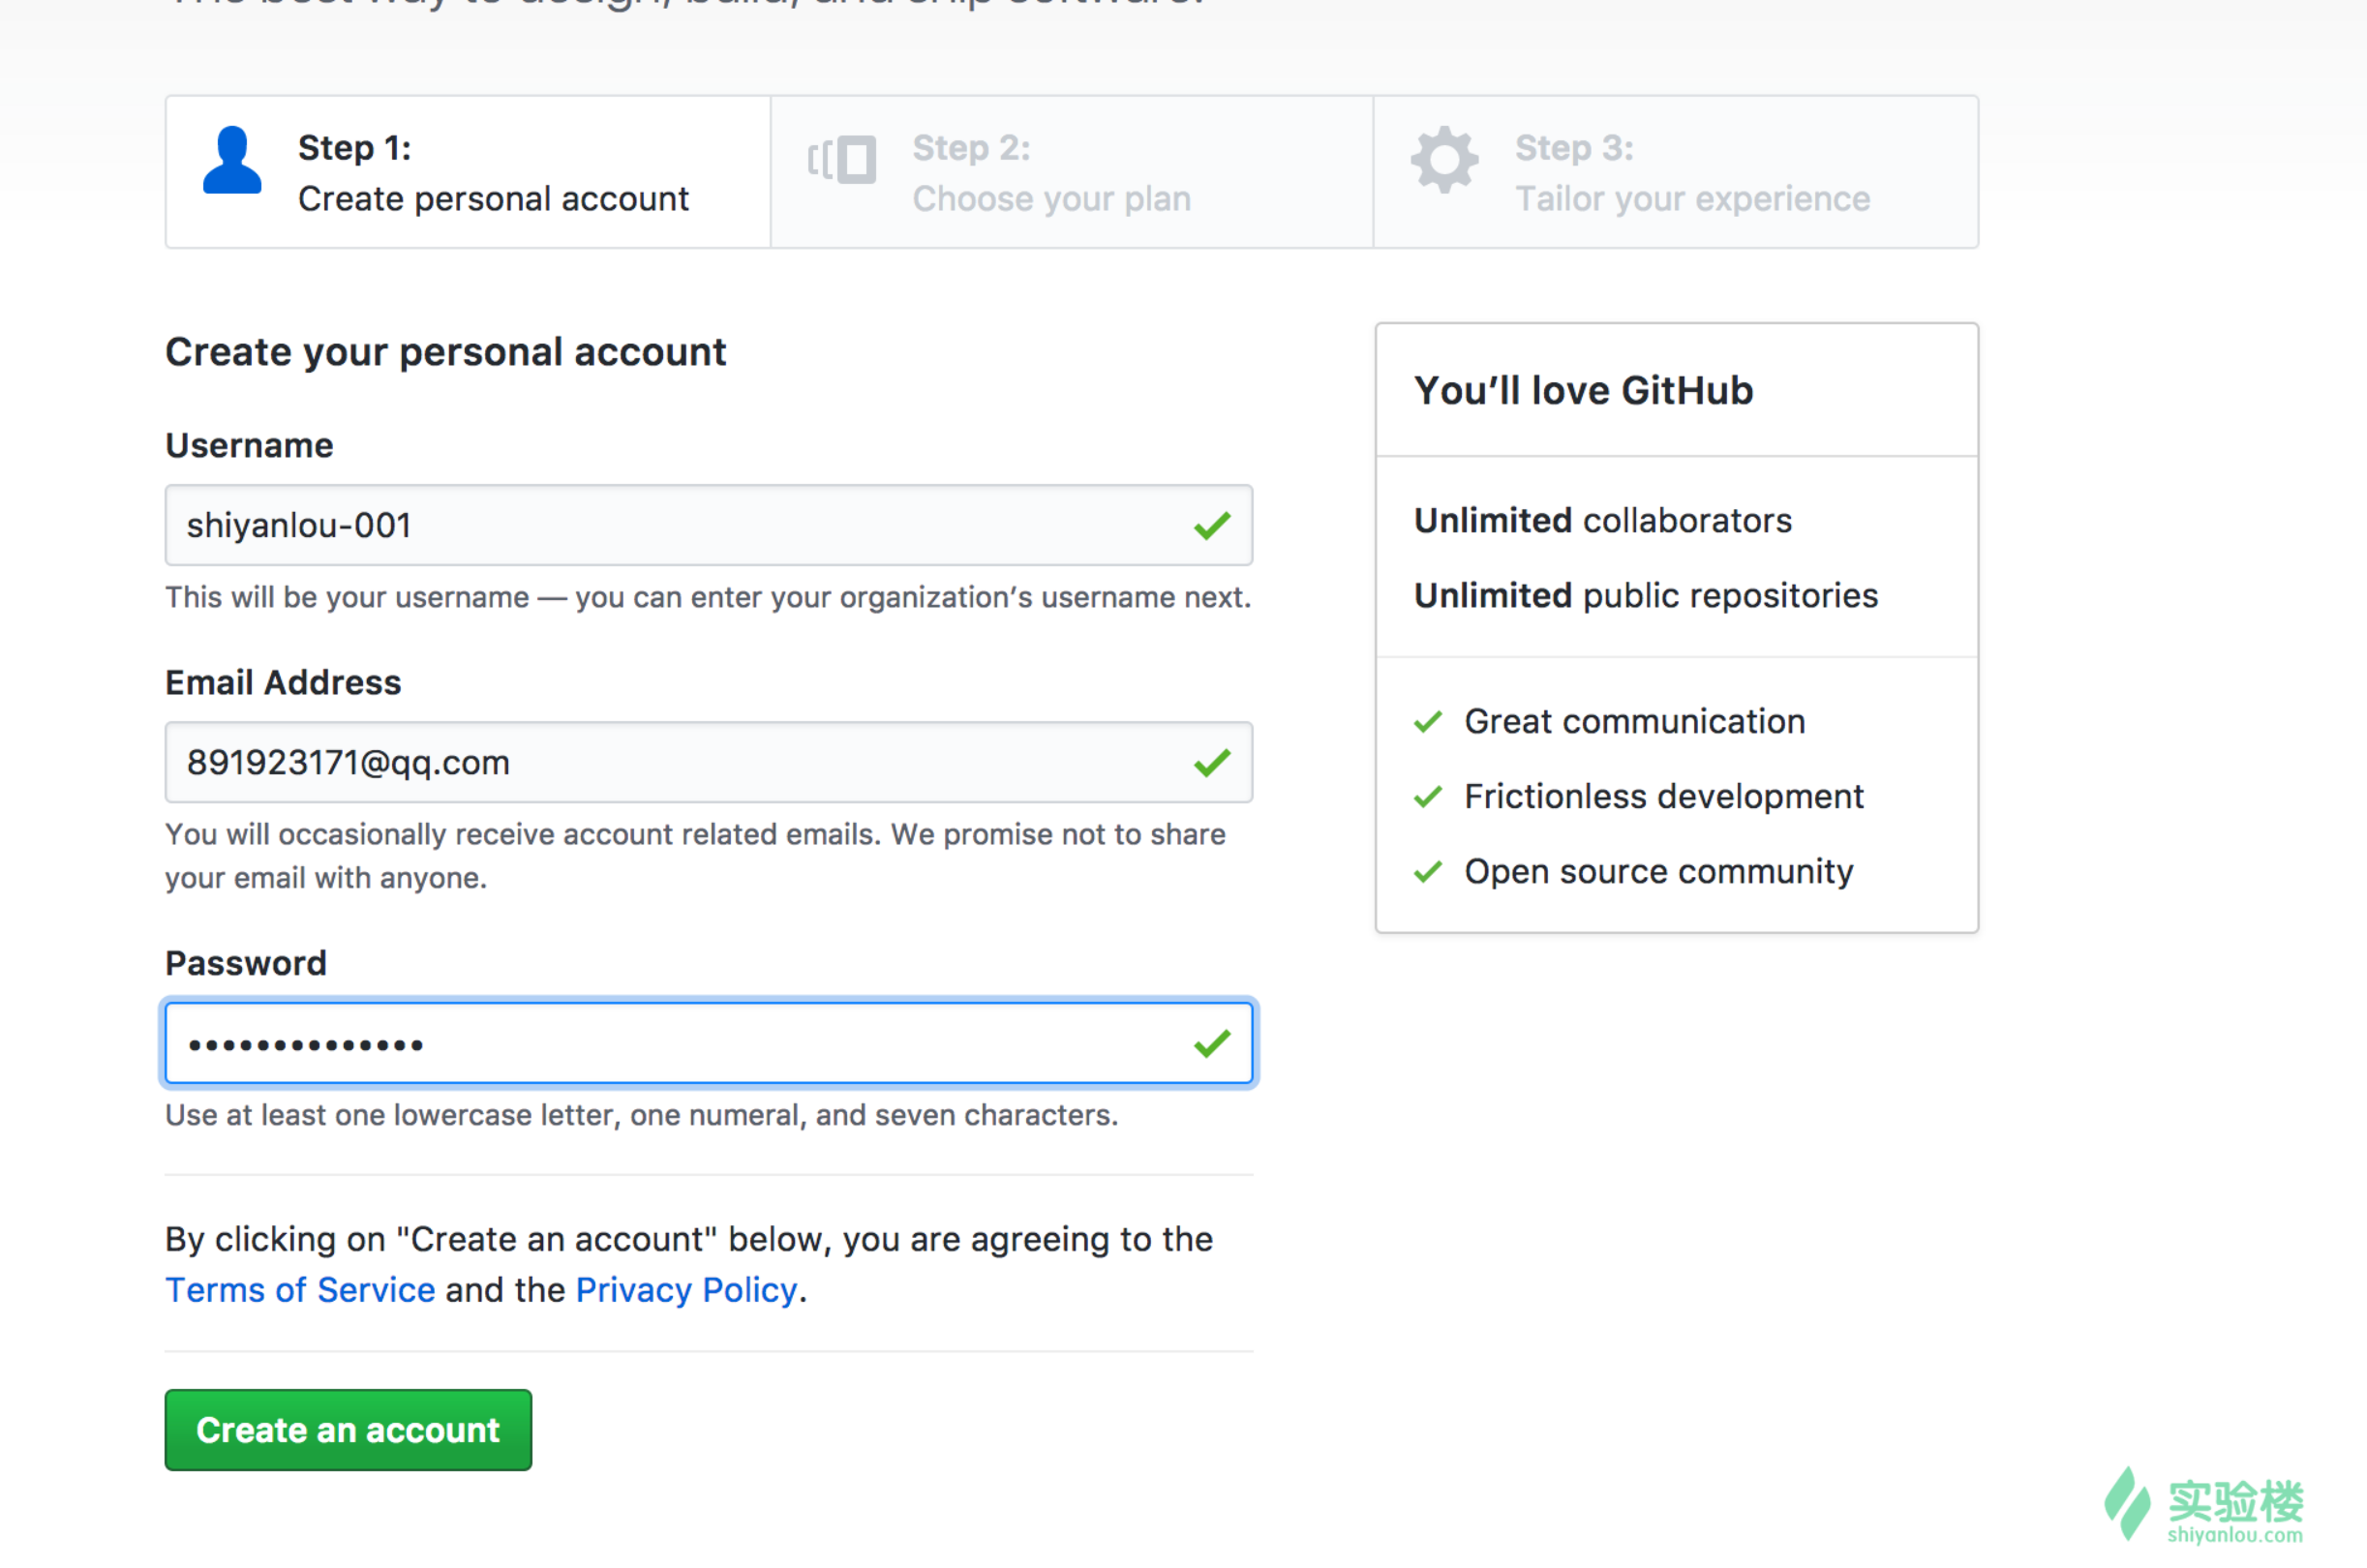The image size is (2367, 1568).
Task: Click the 'You'll love GitHub' heading
Action: [1583, 391]
